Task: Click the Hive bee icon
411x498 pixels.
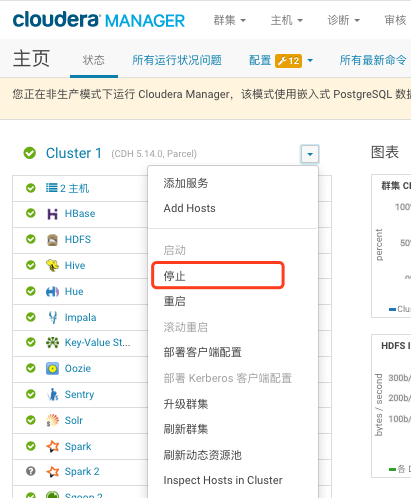Action: pyautogui.click(x=52, y=265)
